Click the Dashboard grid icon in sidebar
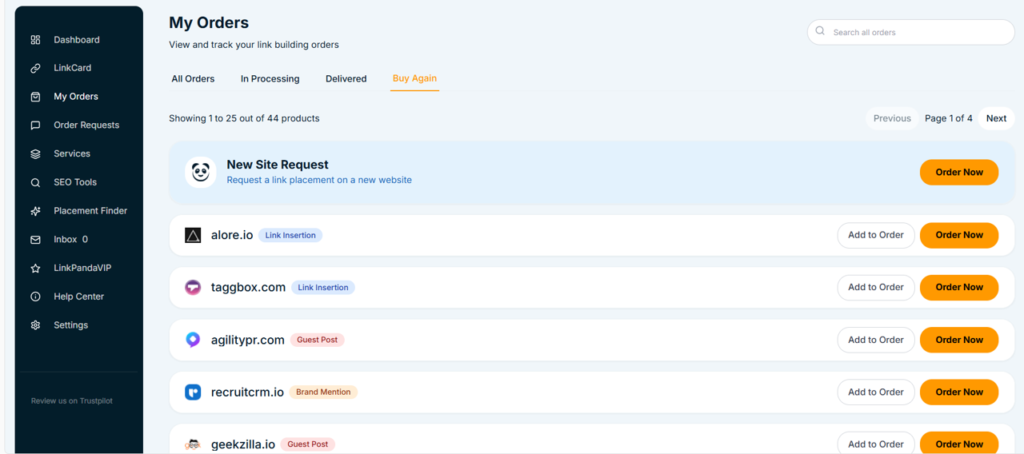The width and height of the screenshot is (1024, 454). 35,40
